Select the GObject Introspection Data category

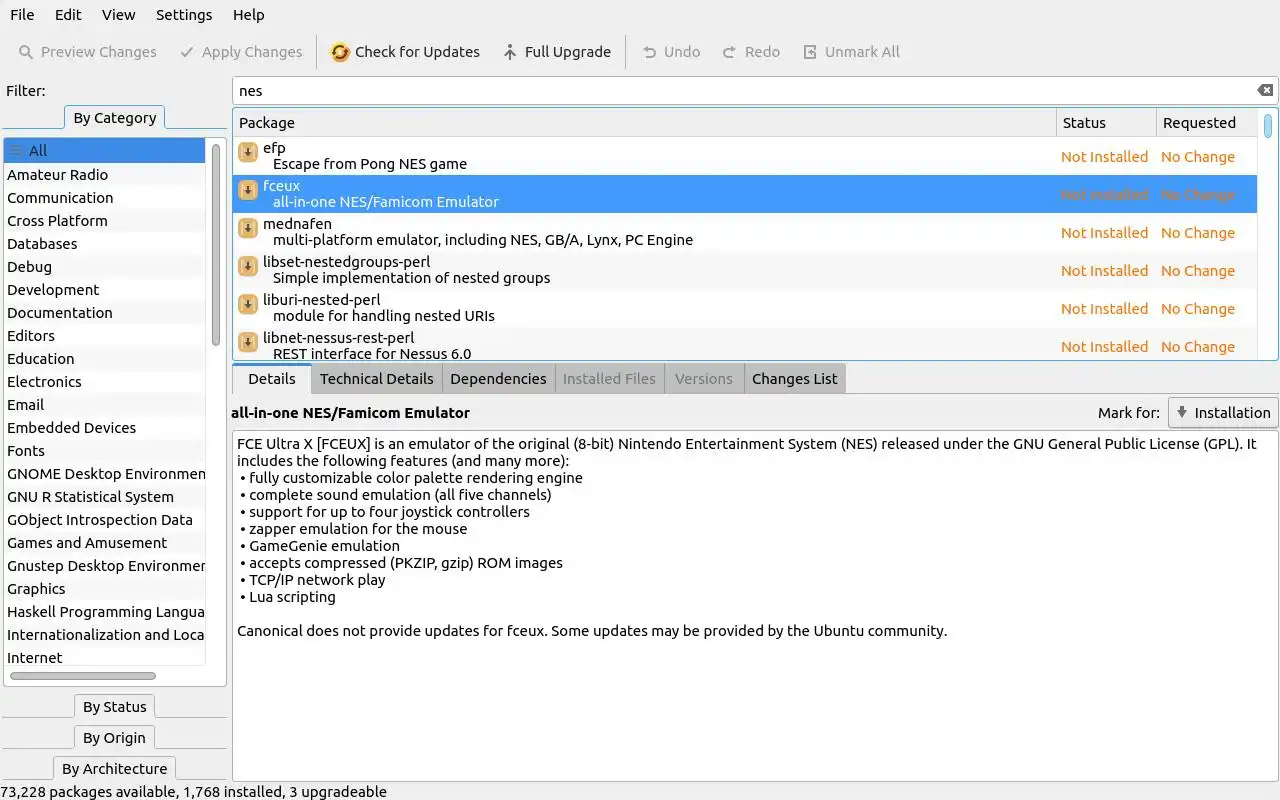click(104, 520)
